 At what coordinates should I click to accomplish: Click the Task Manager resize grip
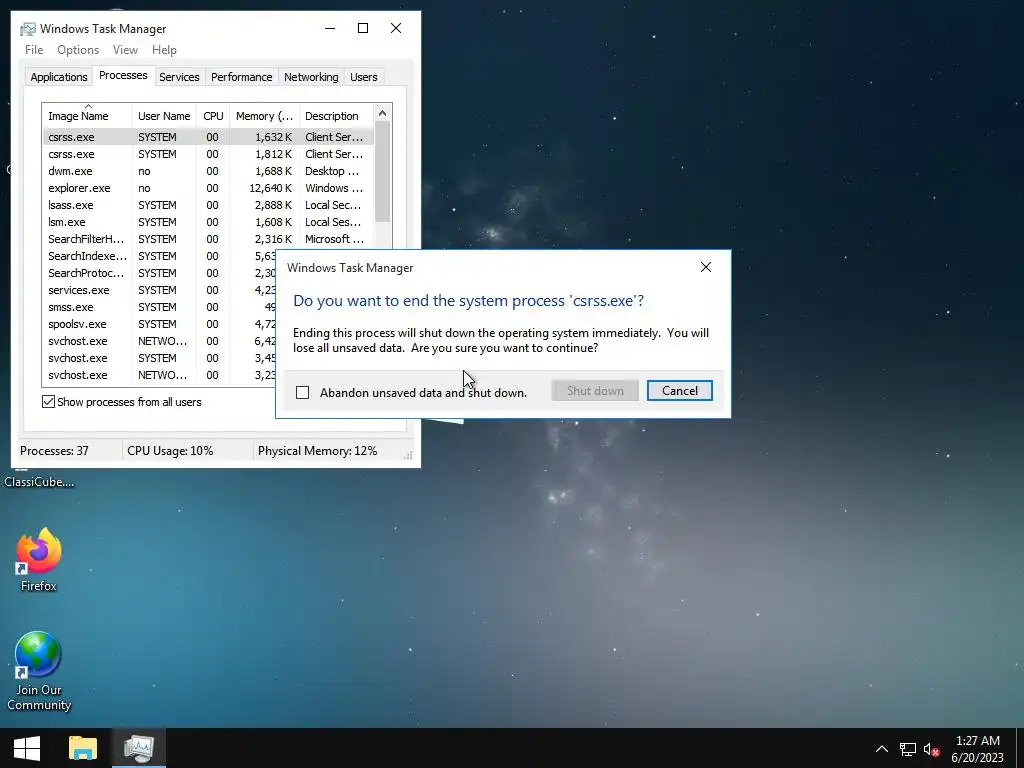click(x=409, y=456)
